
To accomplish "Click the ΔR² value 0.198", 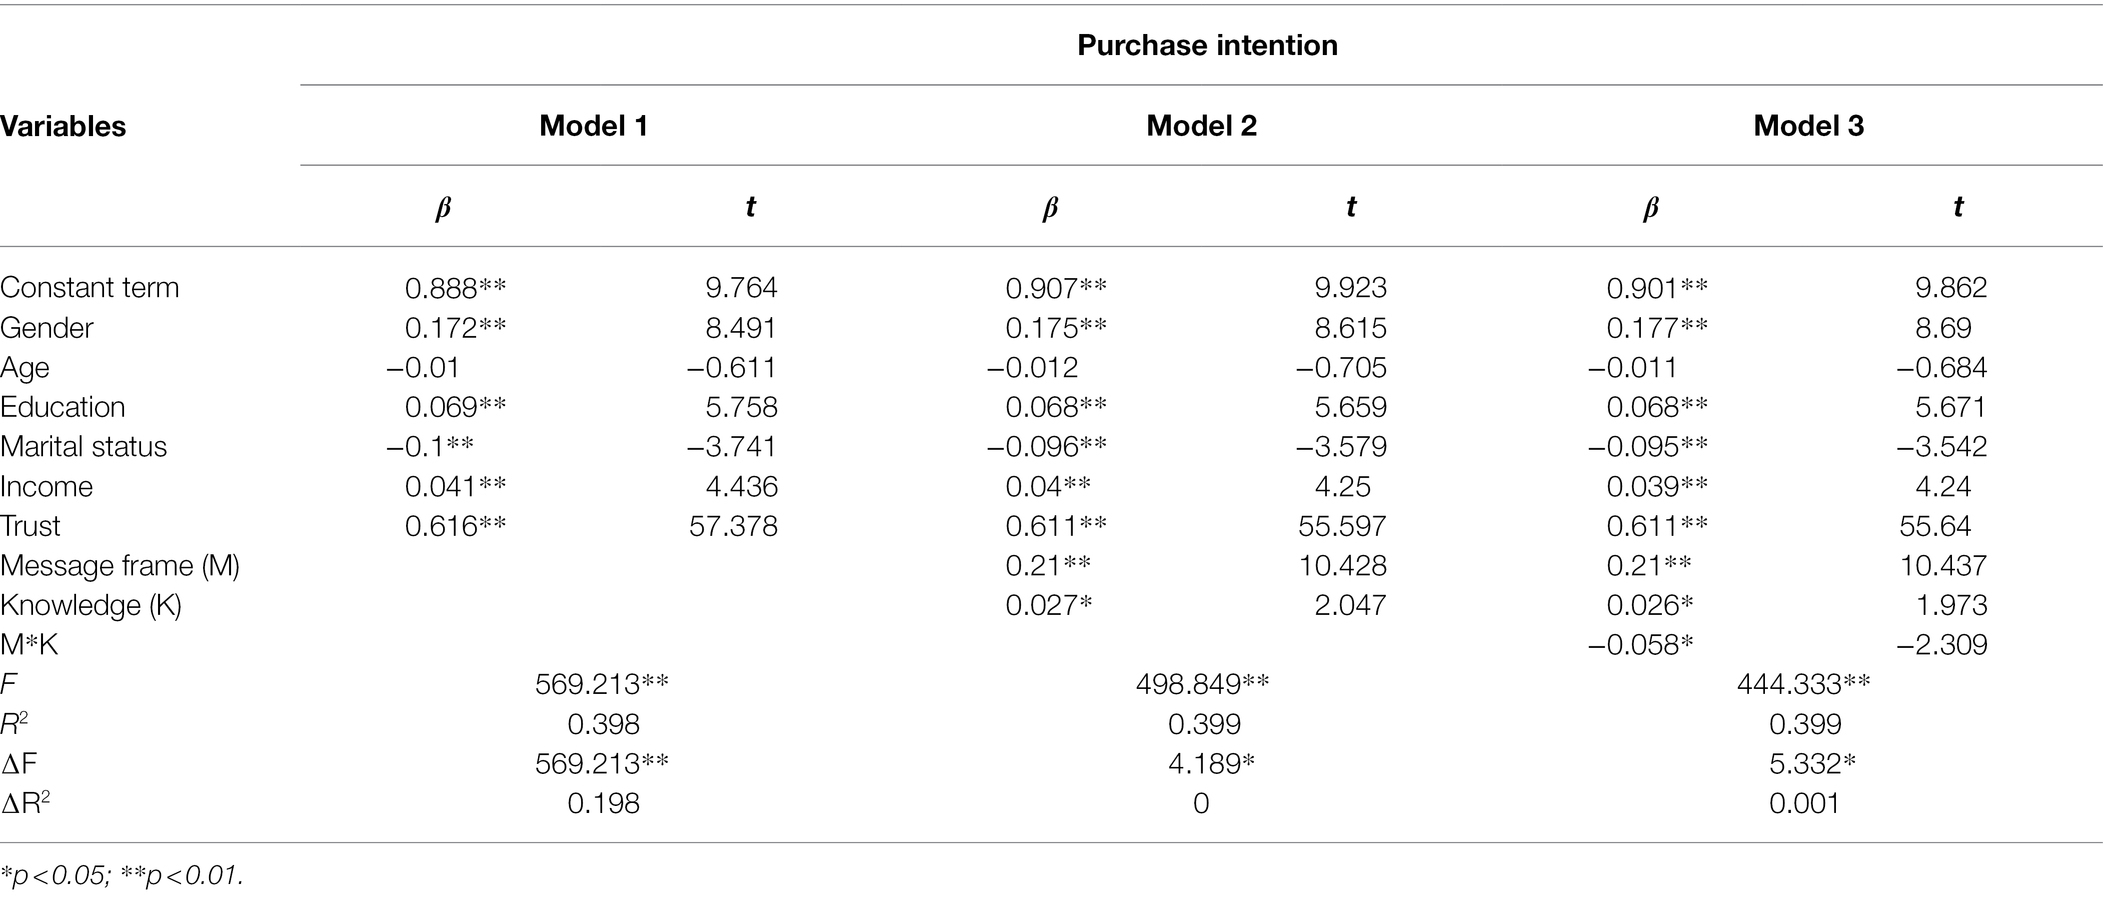I will tap(603, 803).
